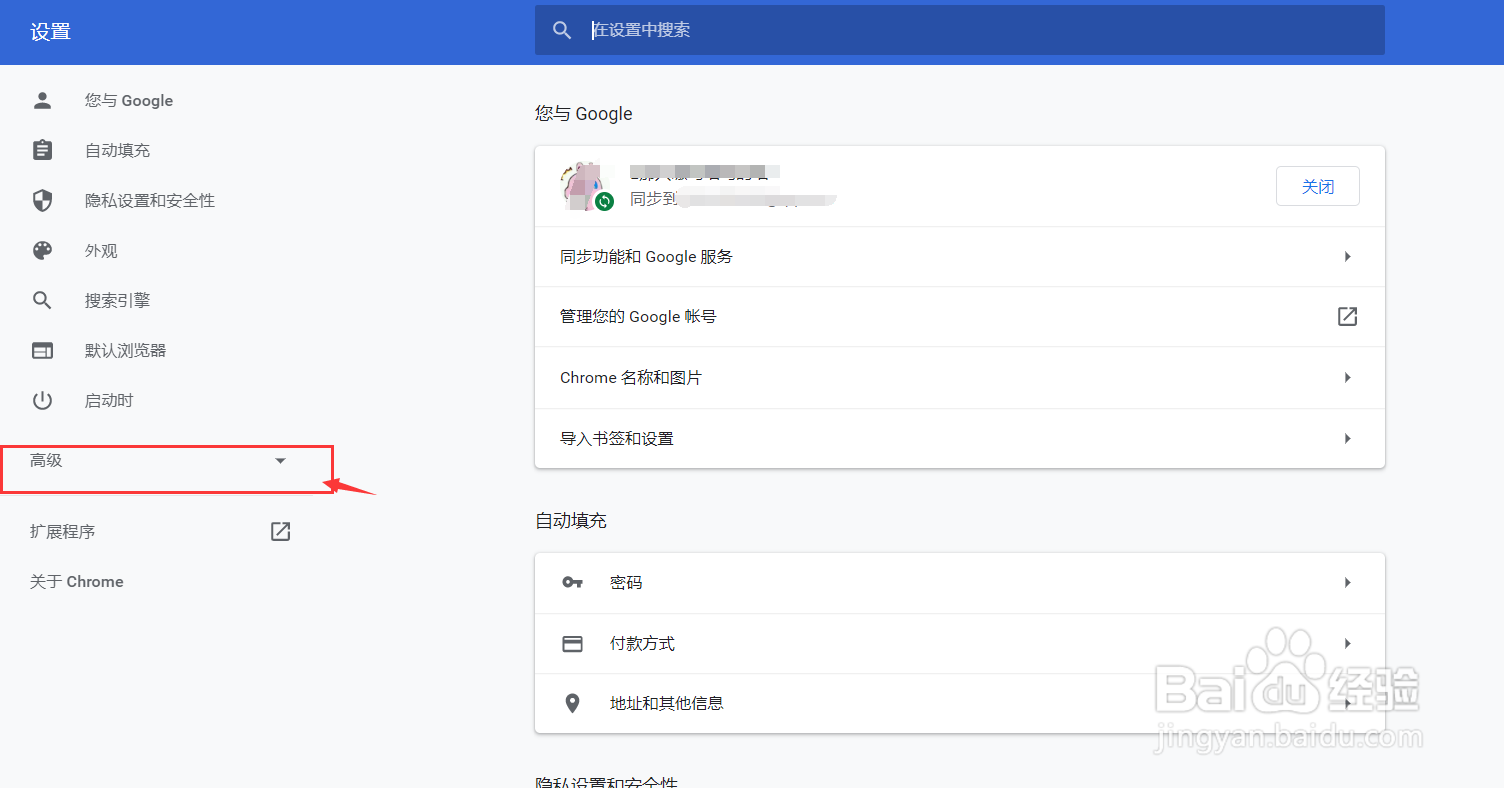The height and width of the screenshot is (788, 1504).
Task: Open 同步功能和 Google 服务 arrow
Action: pos(1348,257)
